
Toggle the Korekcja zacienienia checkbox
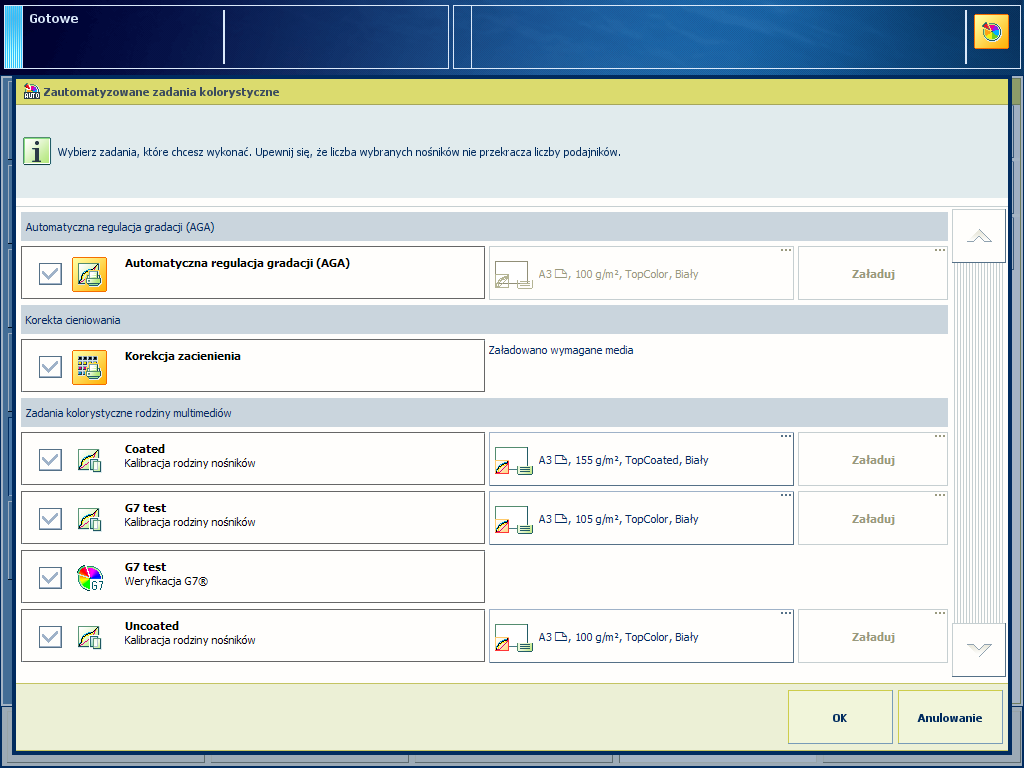coord(50,367)
